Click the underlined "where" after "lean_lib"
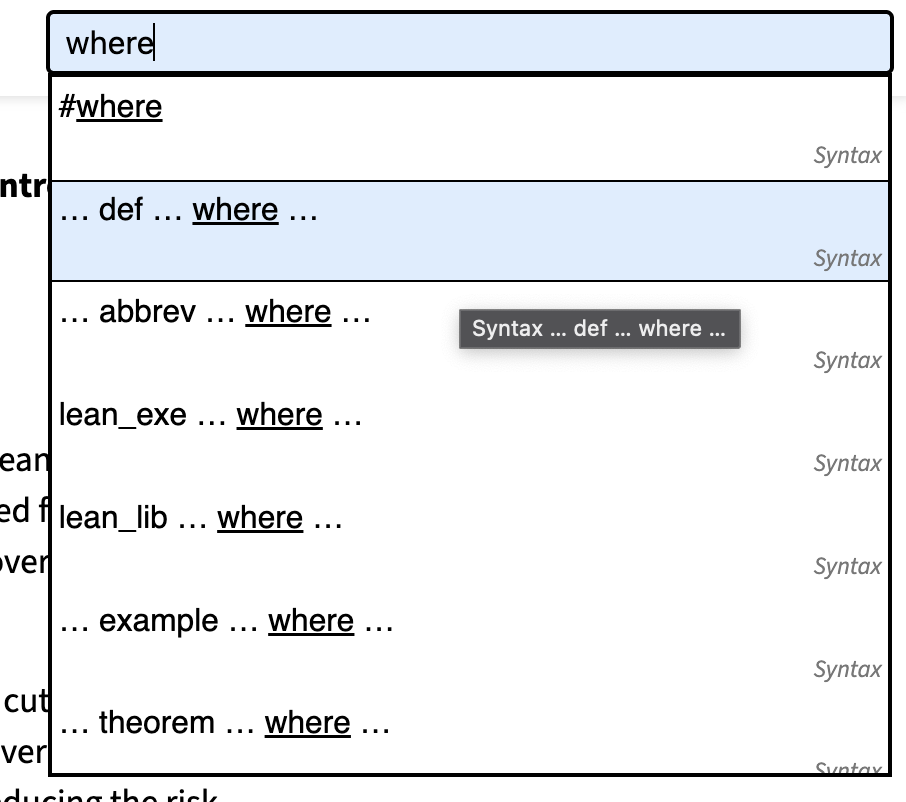This screenshot has height=802, width=906. click(x=260, y=519)
